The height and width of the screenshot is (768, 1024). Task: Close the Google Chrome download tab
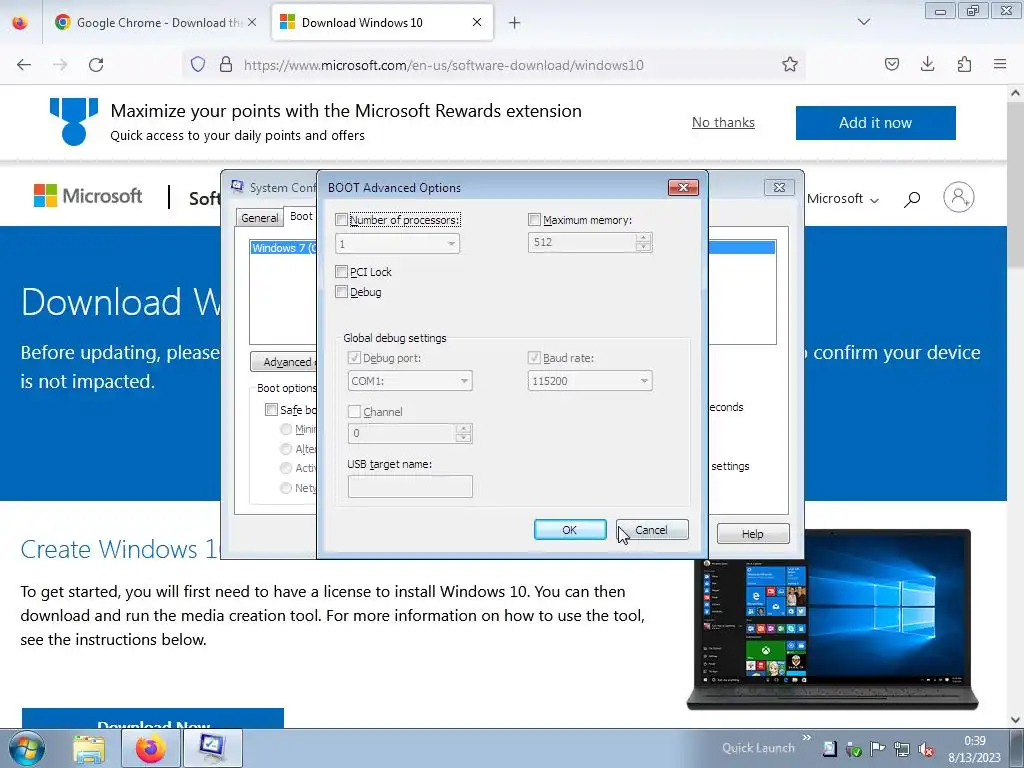tap(252, 22)
